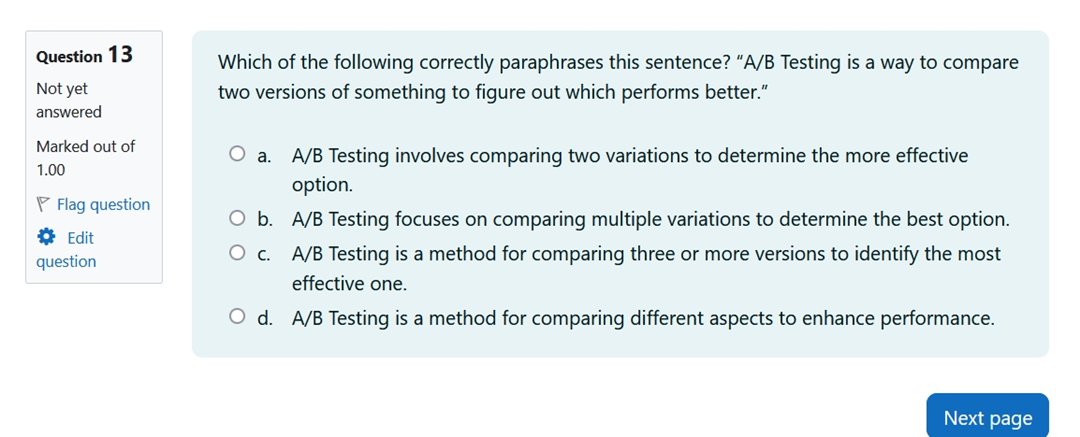Image resolution: width=1080 pixels, height=437 pixels.
Task: Click the flag icon beside Flag question
Action: pos(43,205)
